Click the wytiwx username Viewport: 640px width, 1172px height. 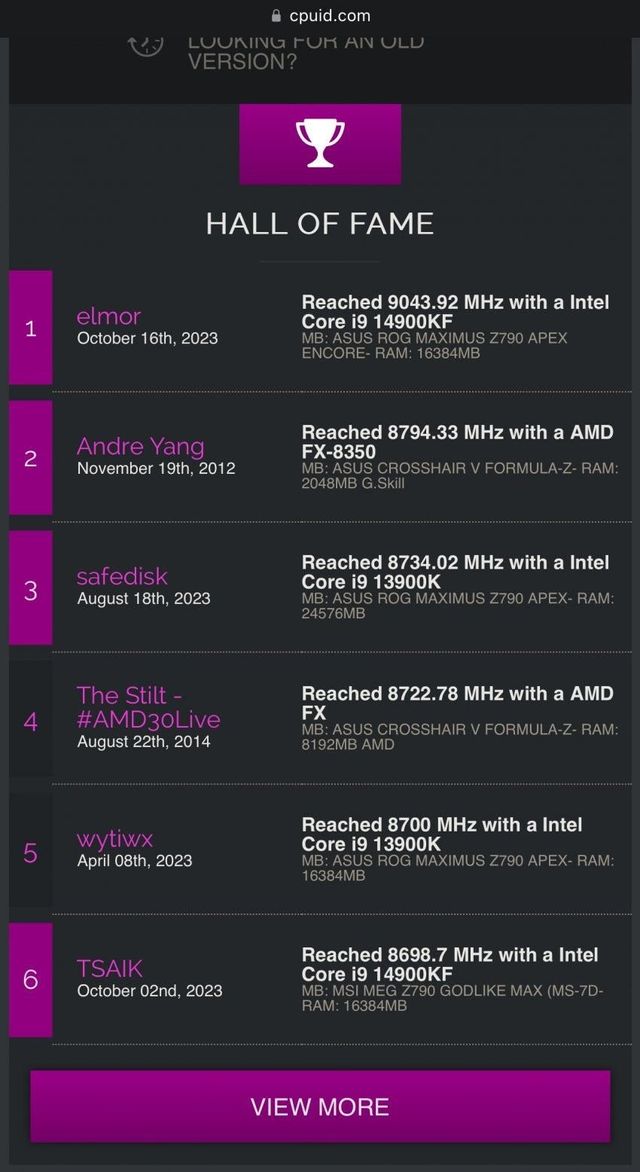pyautogui.click(x=114, y=838)
